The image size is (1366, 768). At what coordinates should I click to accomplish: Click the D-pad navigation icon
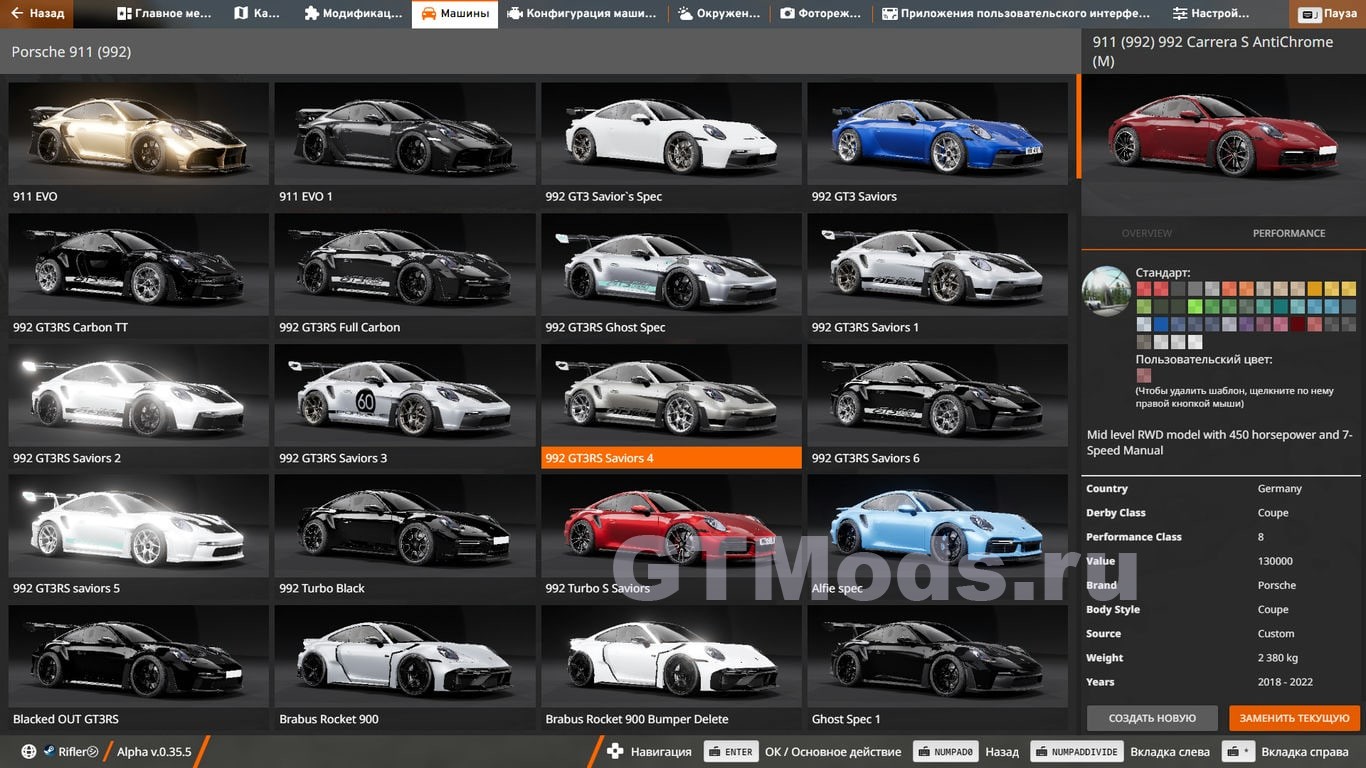(615, 752)
